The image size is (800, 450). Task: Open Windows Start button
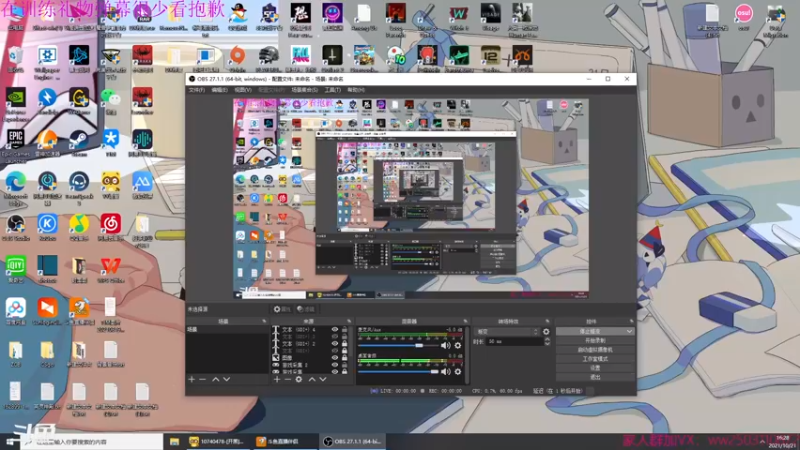click(x=10, y=442)
